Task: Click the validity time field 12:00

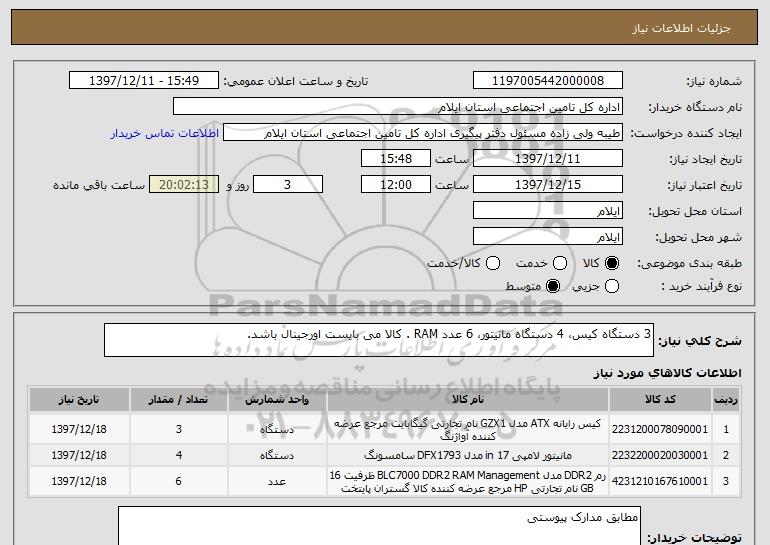Action: (396, 185)
